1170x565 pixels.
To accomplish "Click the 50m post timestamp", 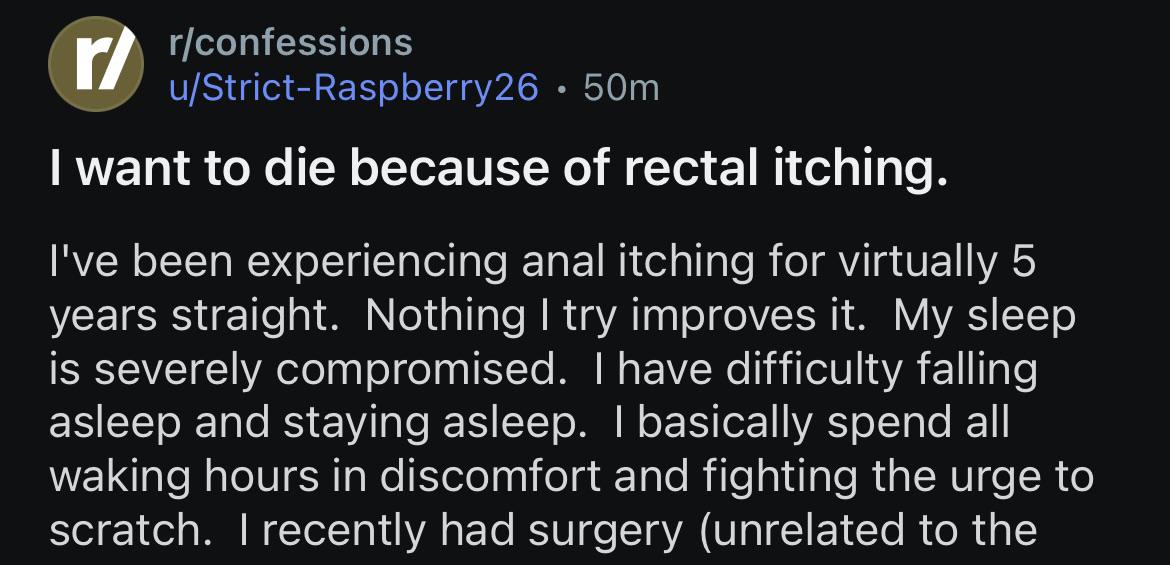I will (621, 88).
